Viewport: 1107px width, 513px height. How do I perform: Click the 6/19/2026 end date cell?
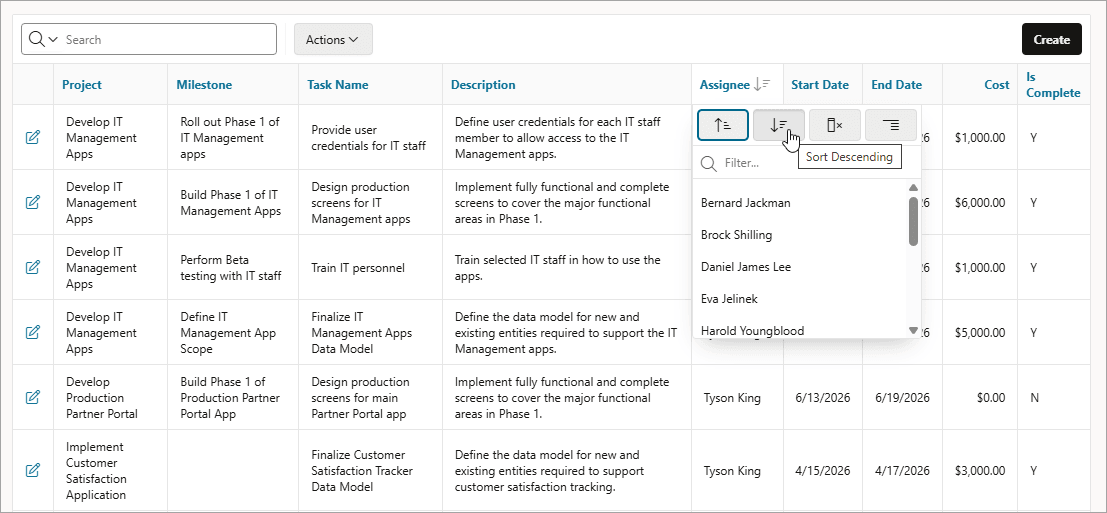tap(903, 397)
